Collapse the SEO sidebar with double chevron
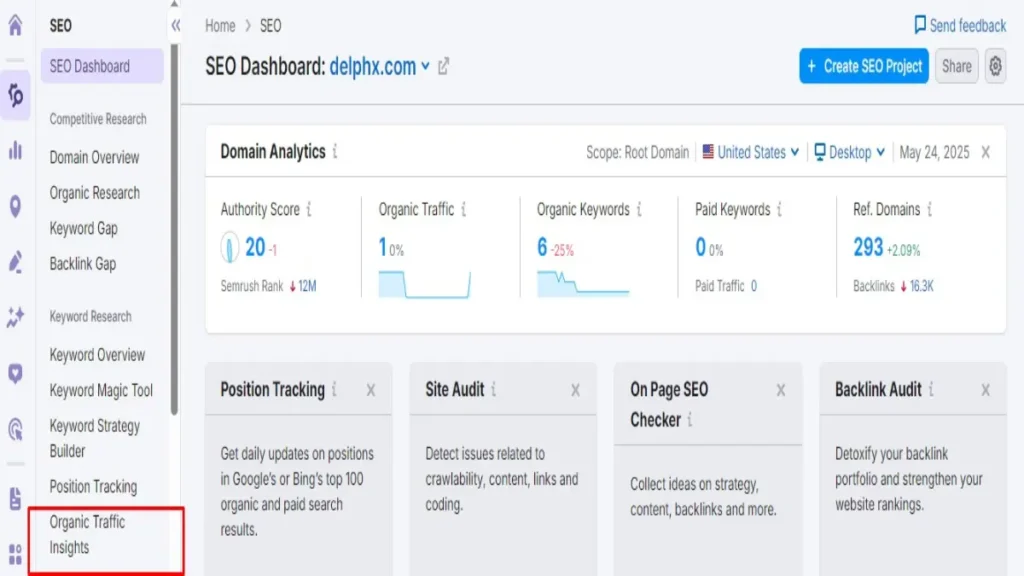1024x576 pixels. [x=176, y=25]
